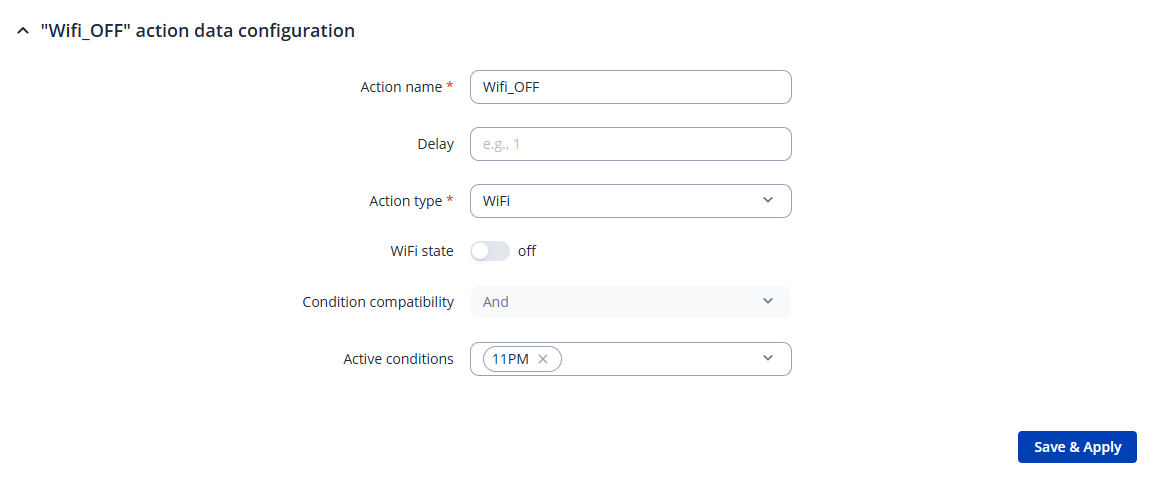
Task: Toggle the WiFi state switch
Action: click(x=490, y=251)
